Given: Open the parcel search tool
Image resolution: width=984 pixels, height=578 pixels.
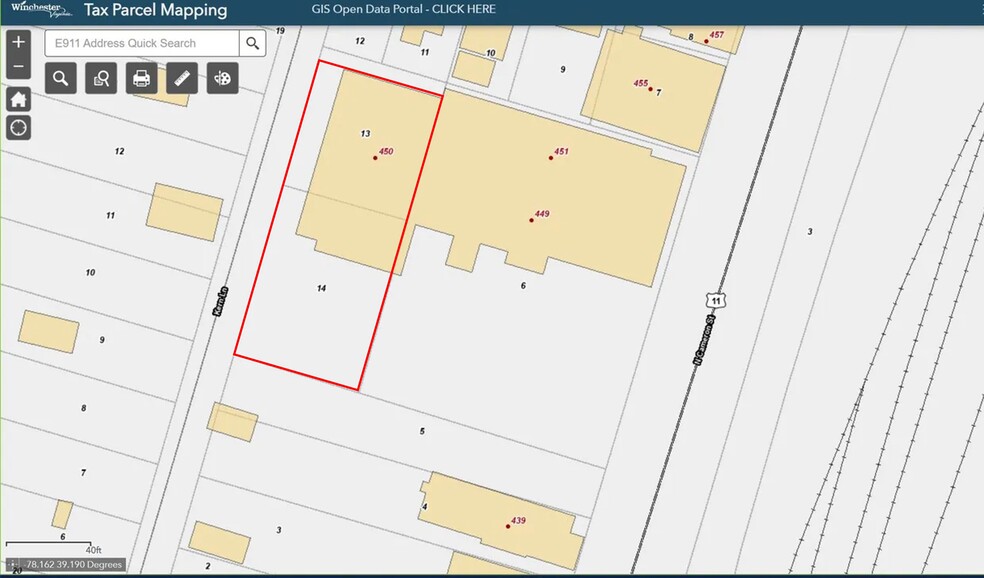Looking at the screenshot, I should click(x=61, y=78).
